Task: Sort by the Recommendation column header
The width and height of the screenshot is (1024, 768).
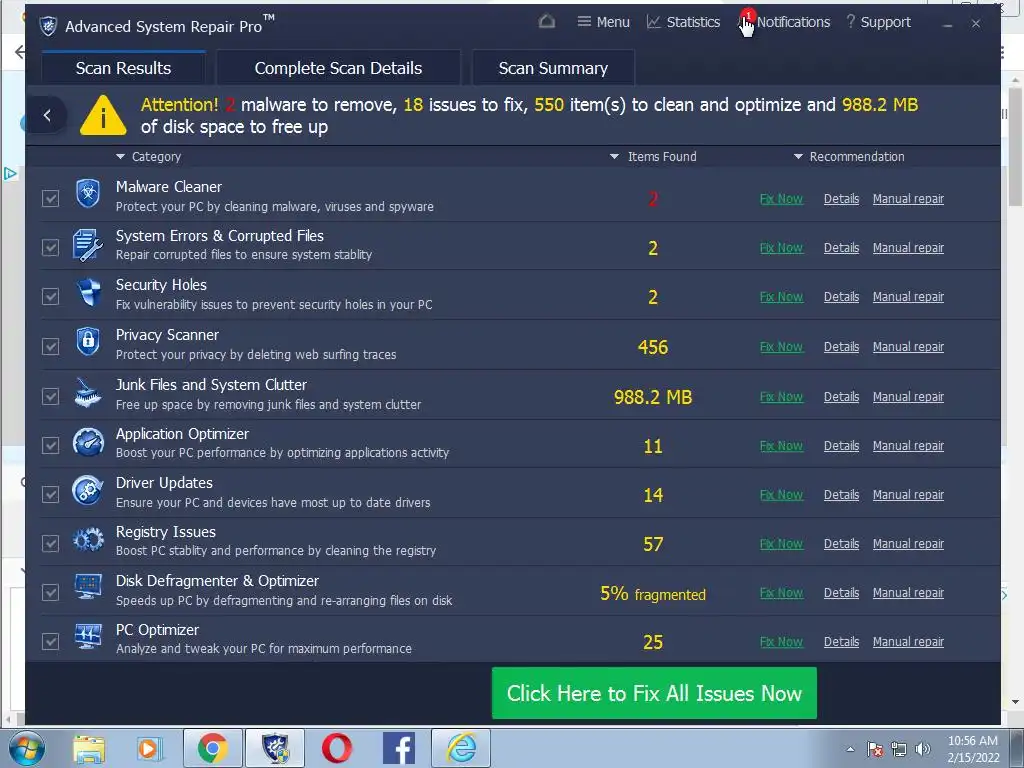Action: pos(849,157)
